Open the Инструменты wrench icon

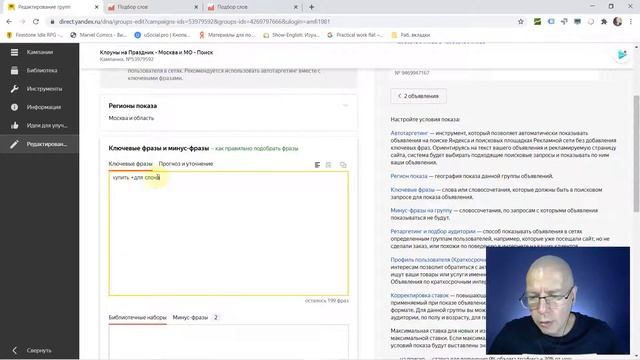14,89
